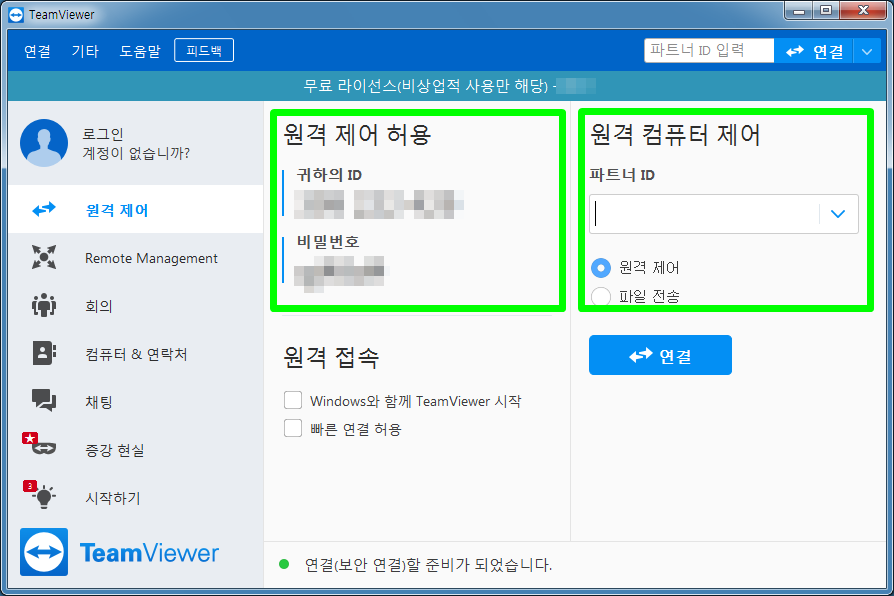Open the 시작하기 section
The image size is (894, 596).
click(x=136, y=497)
